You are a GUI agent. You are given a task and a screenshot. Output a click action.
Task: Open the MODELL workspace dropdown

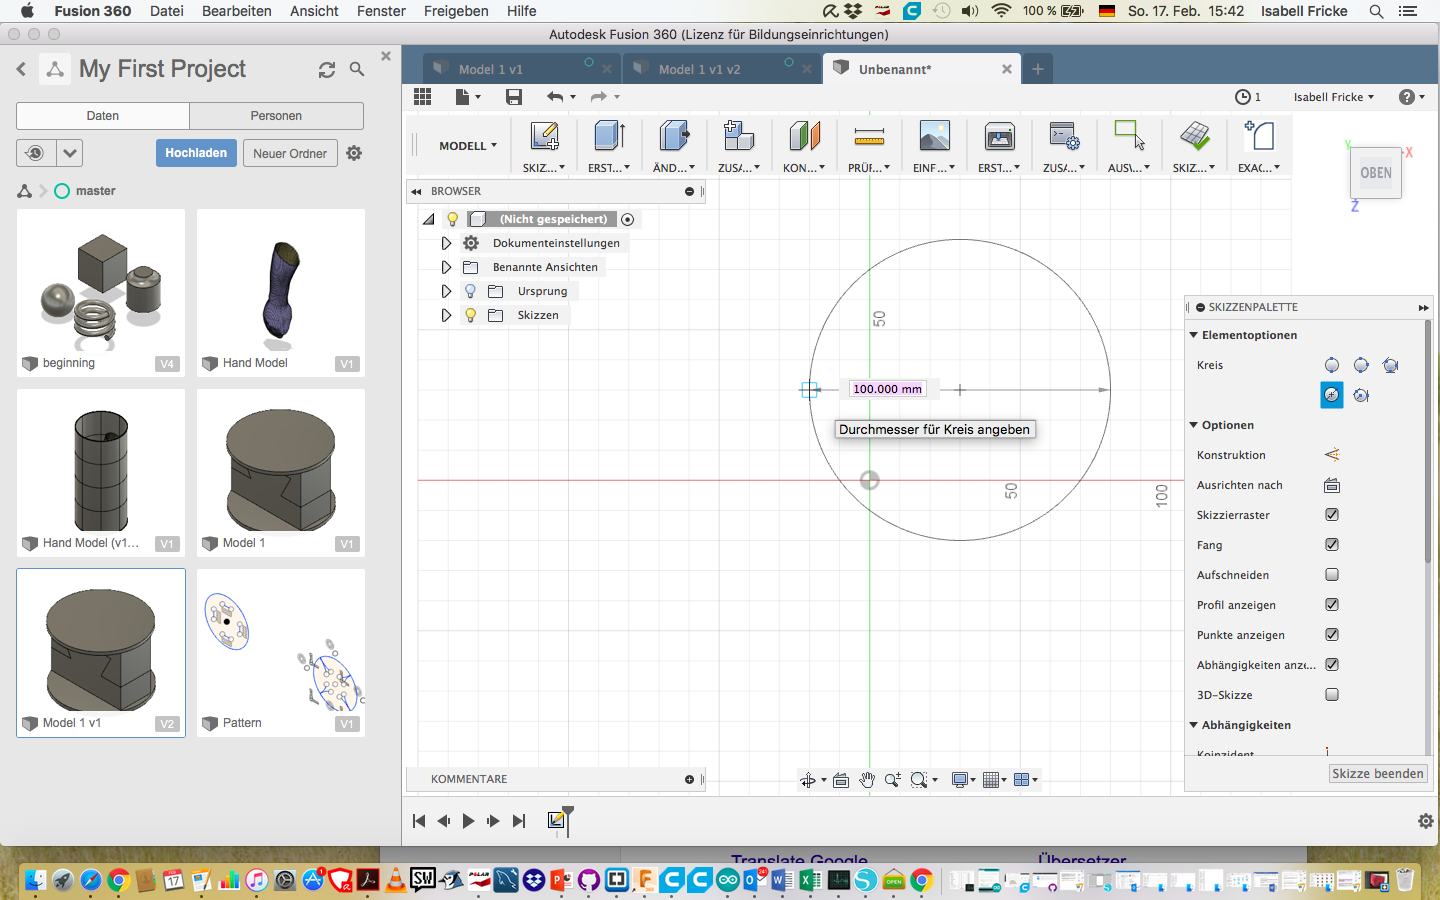(x=467, y=146)
